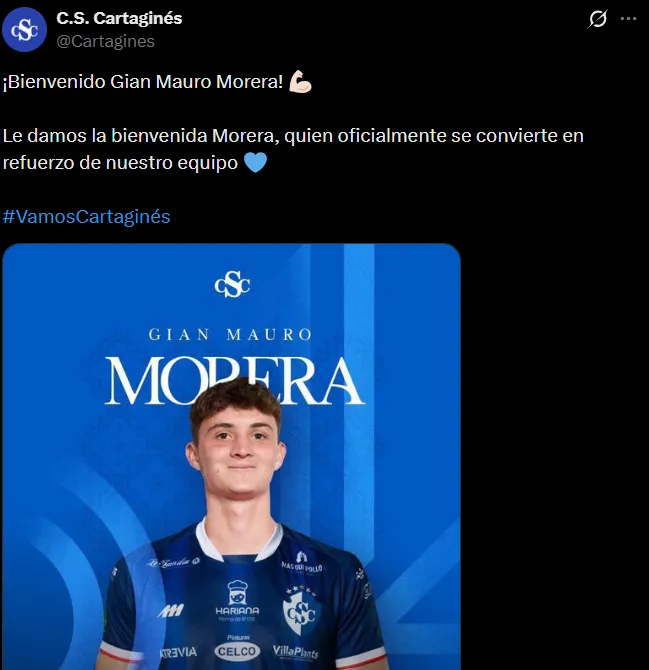Viewport: 649px width, 670px height.
Task: Click the VillaPlants sponsor logo on jersey
Action: (x=296, y=652)
